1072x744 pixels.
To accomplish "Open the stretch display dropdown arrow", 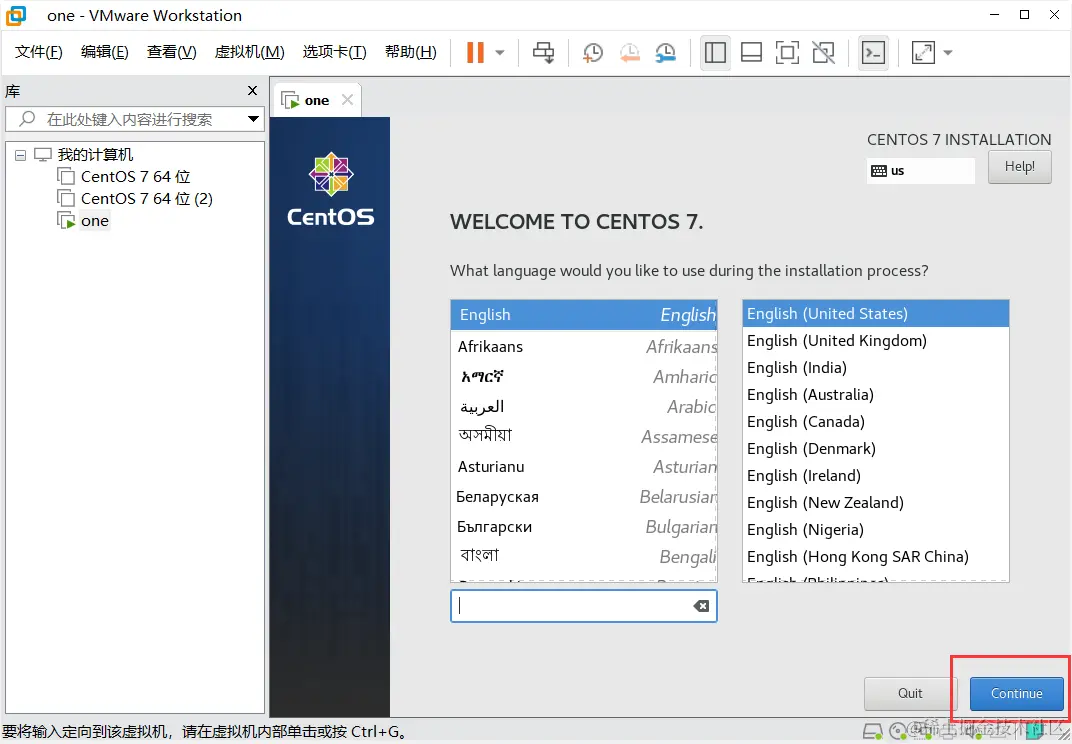I will [948, 53].
